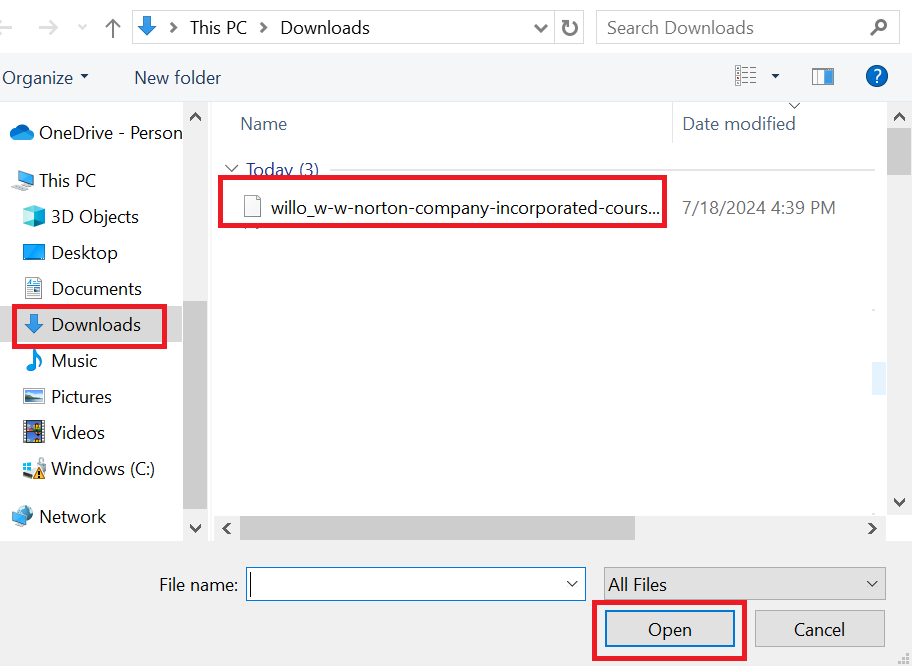Collapse the Today (3) group
This screenshot has width=914, height=666.
tap(232, 168)
